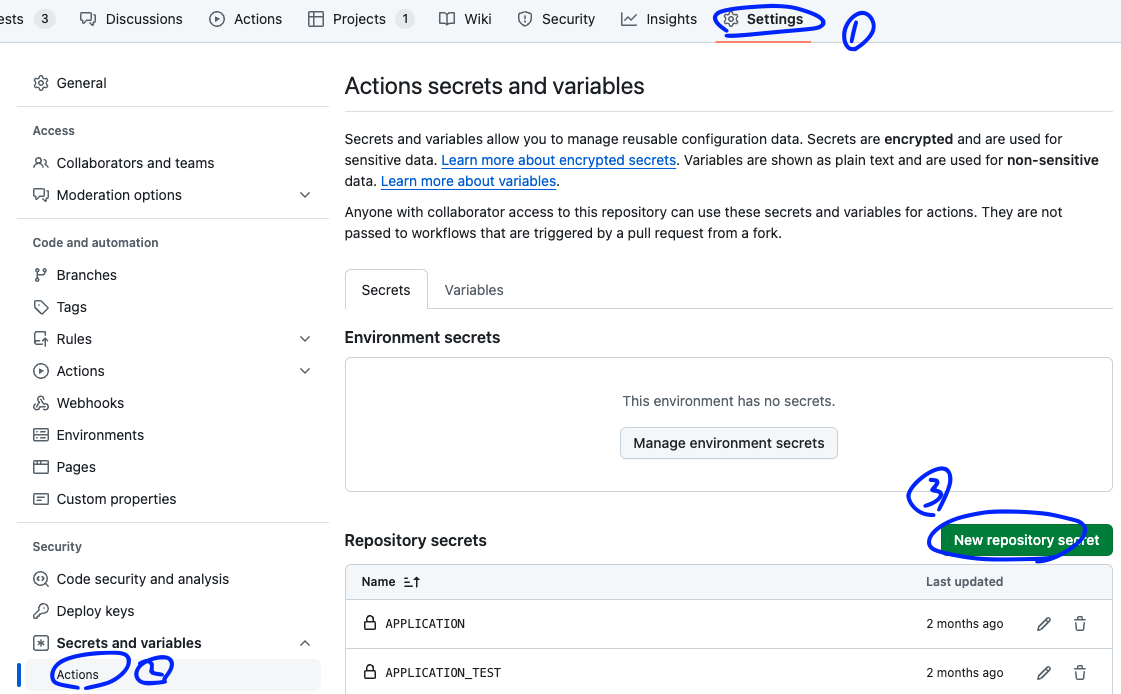This screenshot has height=694, width=1121.
Task: Open the Learn more about variables link
Action: coord(468,181)
